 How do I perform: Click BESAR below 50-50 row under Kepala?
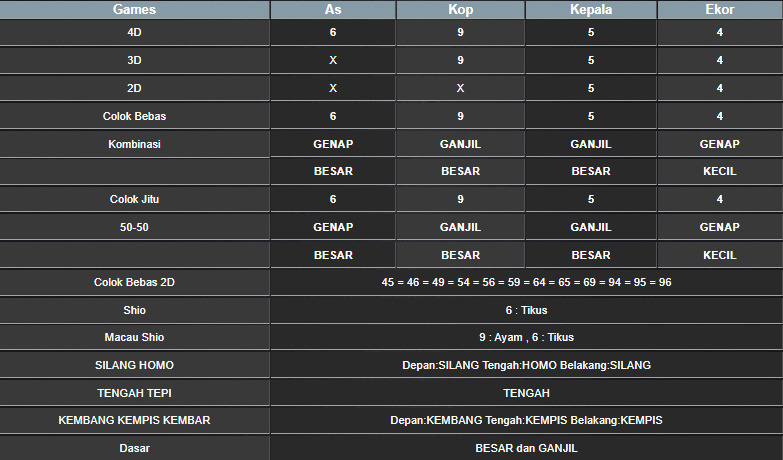coord(591,255)
